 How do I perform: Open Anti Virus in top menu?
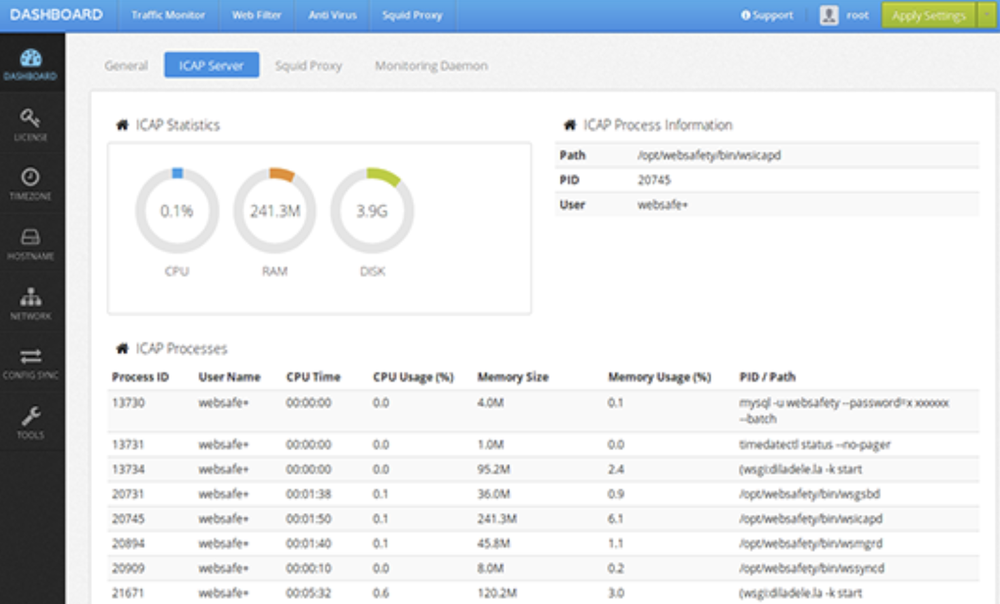(x=333, y=15)
